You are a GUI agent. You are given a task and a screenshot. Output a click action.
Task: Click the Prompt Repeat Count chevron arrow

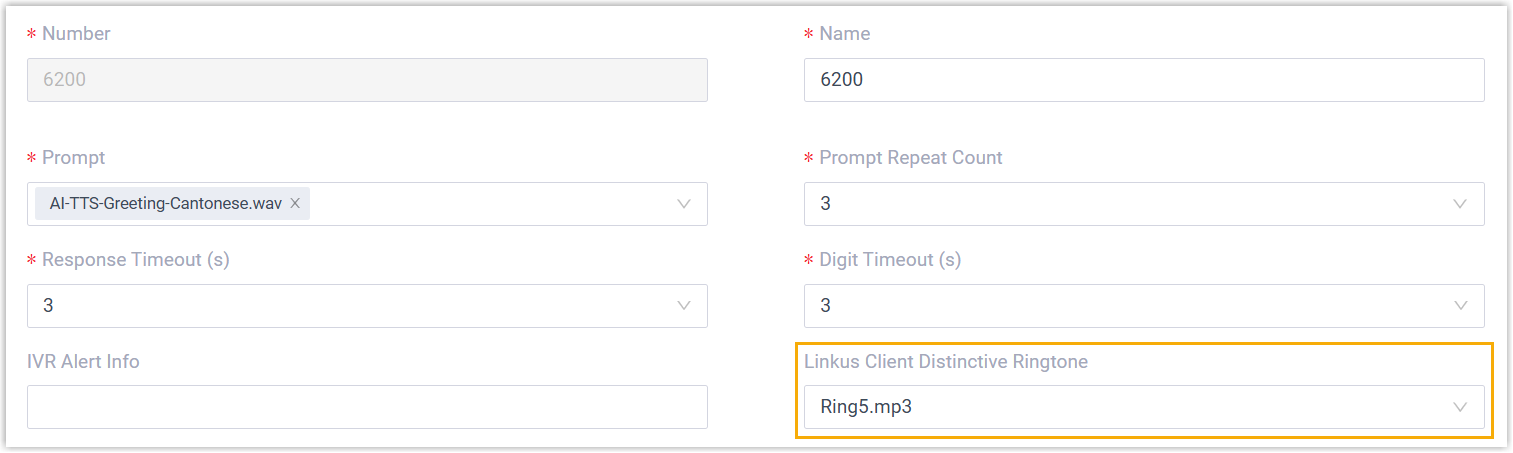tap(1460, 204)
